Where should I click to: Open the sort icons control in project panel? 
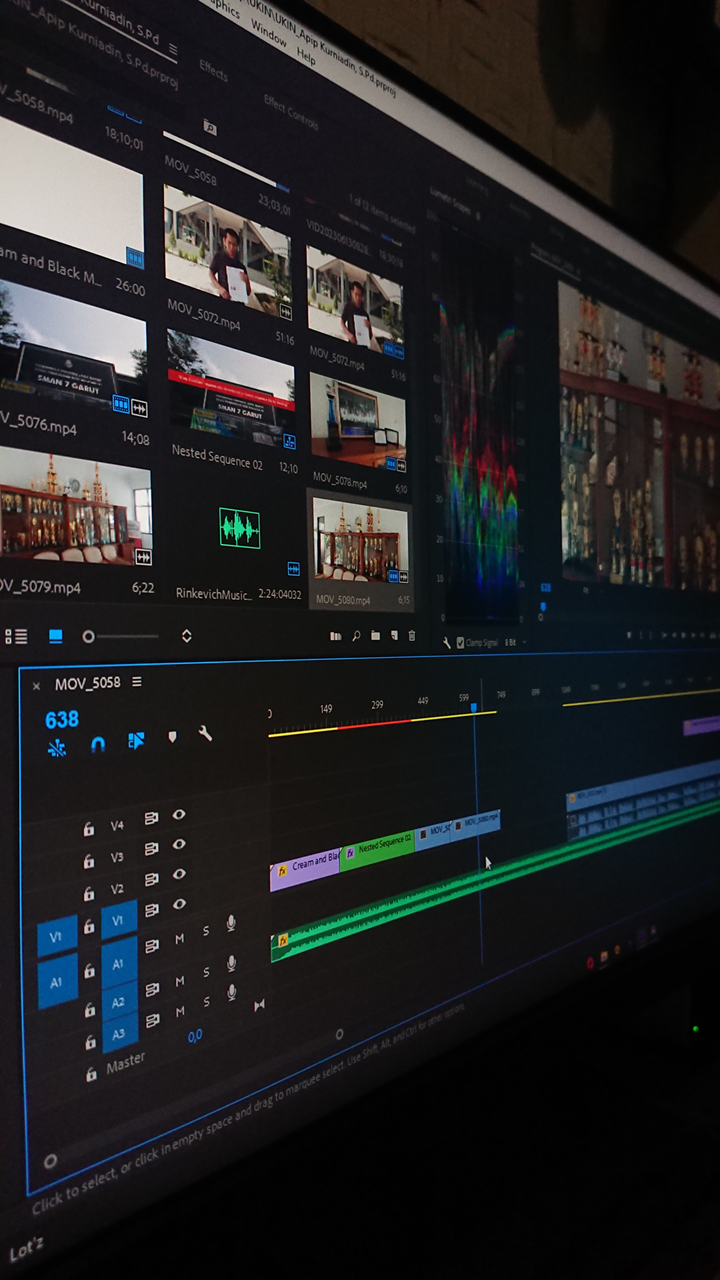point(186,636)
